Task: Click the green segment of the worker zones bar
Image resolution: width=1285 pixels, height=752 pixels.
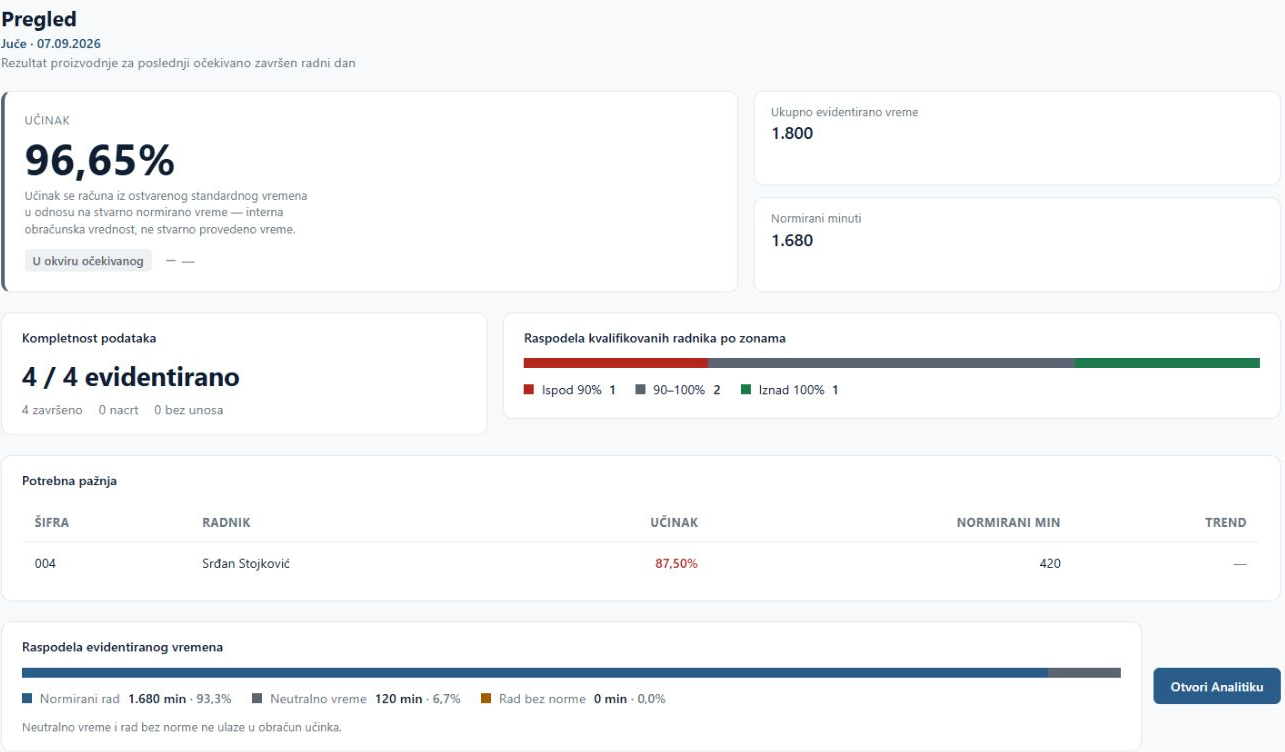Action: click(1168, 363)
